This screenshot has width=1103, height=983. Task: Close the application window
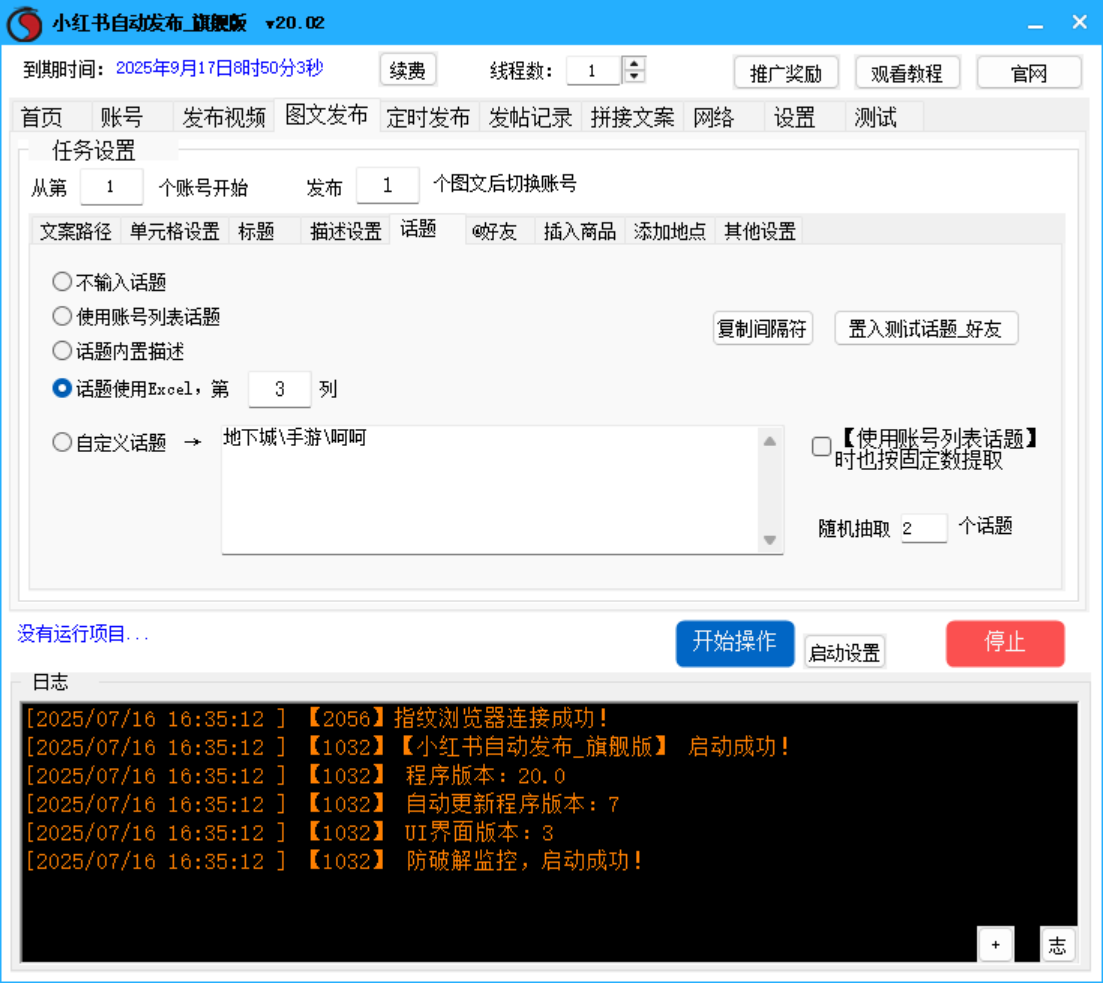[1080, 23]
